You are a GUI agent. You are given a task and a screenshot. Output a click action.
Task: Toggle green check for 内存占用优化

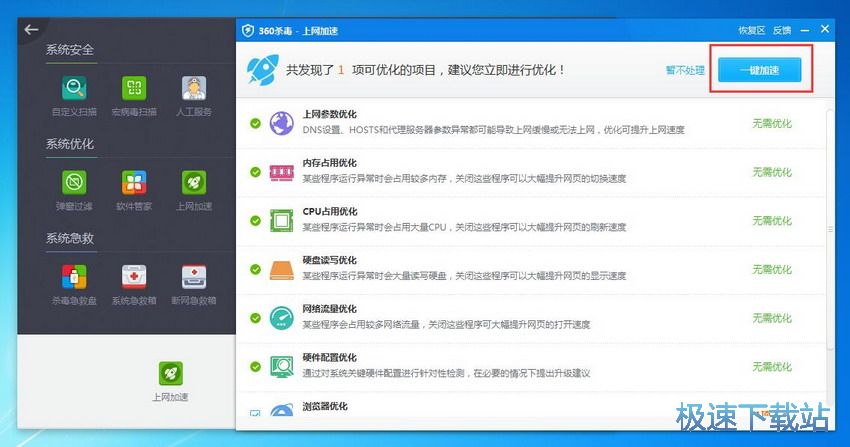coord(255,172)
